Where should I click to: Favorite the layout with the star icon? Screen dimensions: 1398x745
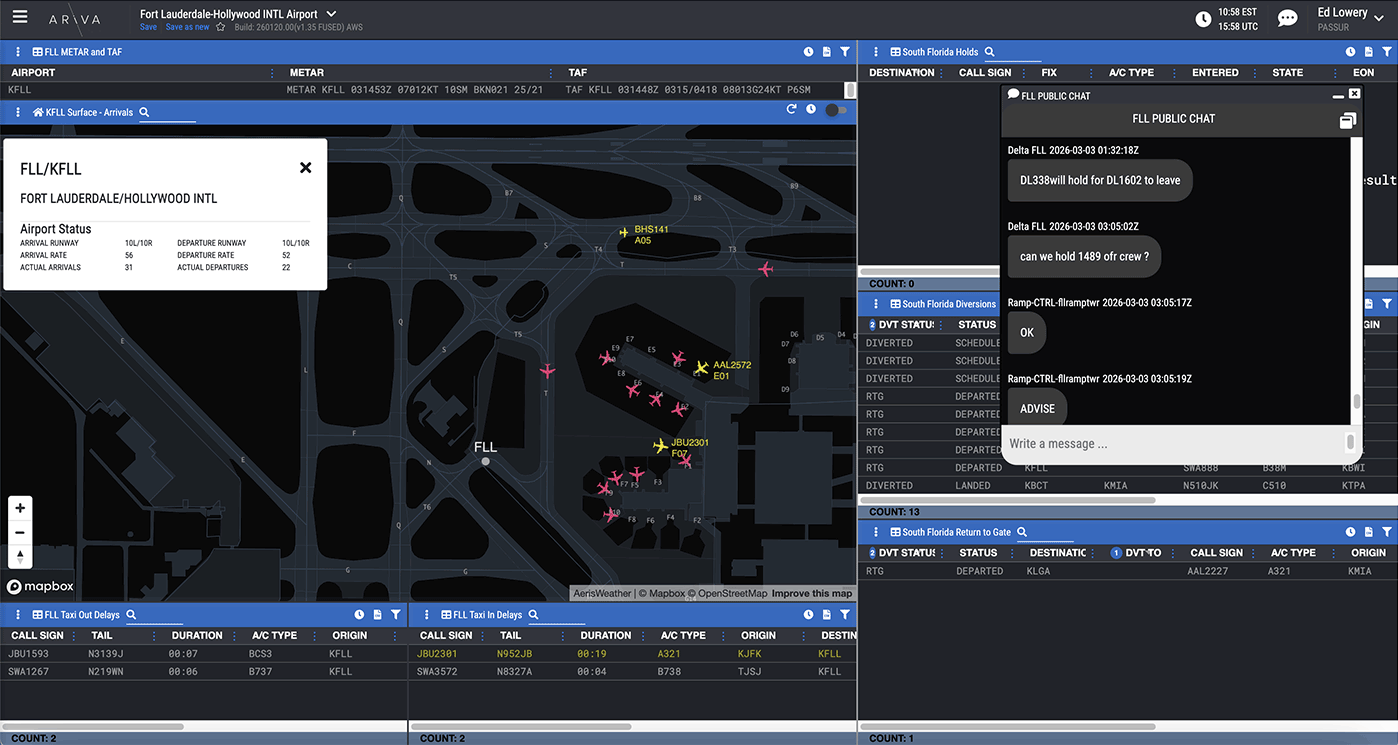221,27
